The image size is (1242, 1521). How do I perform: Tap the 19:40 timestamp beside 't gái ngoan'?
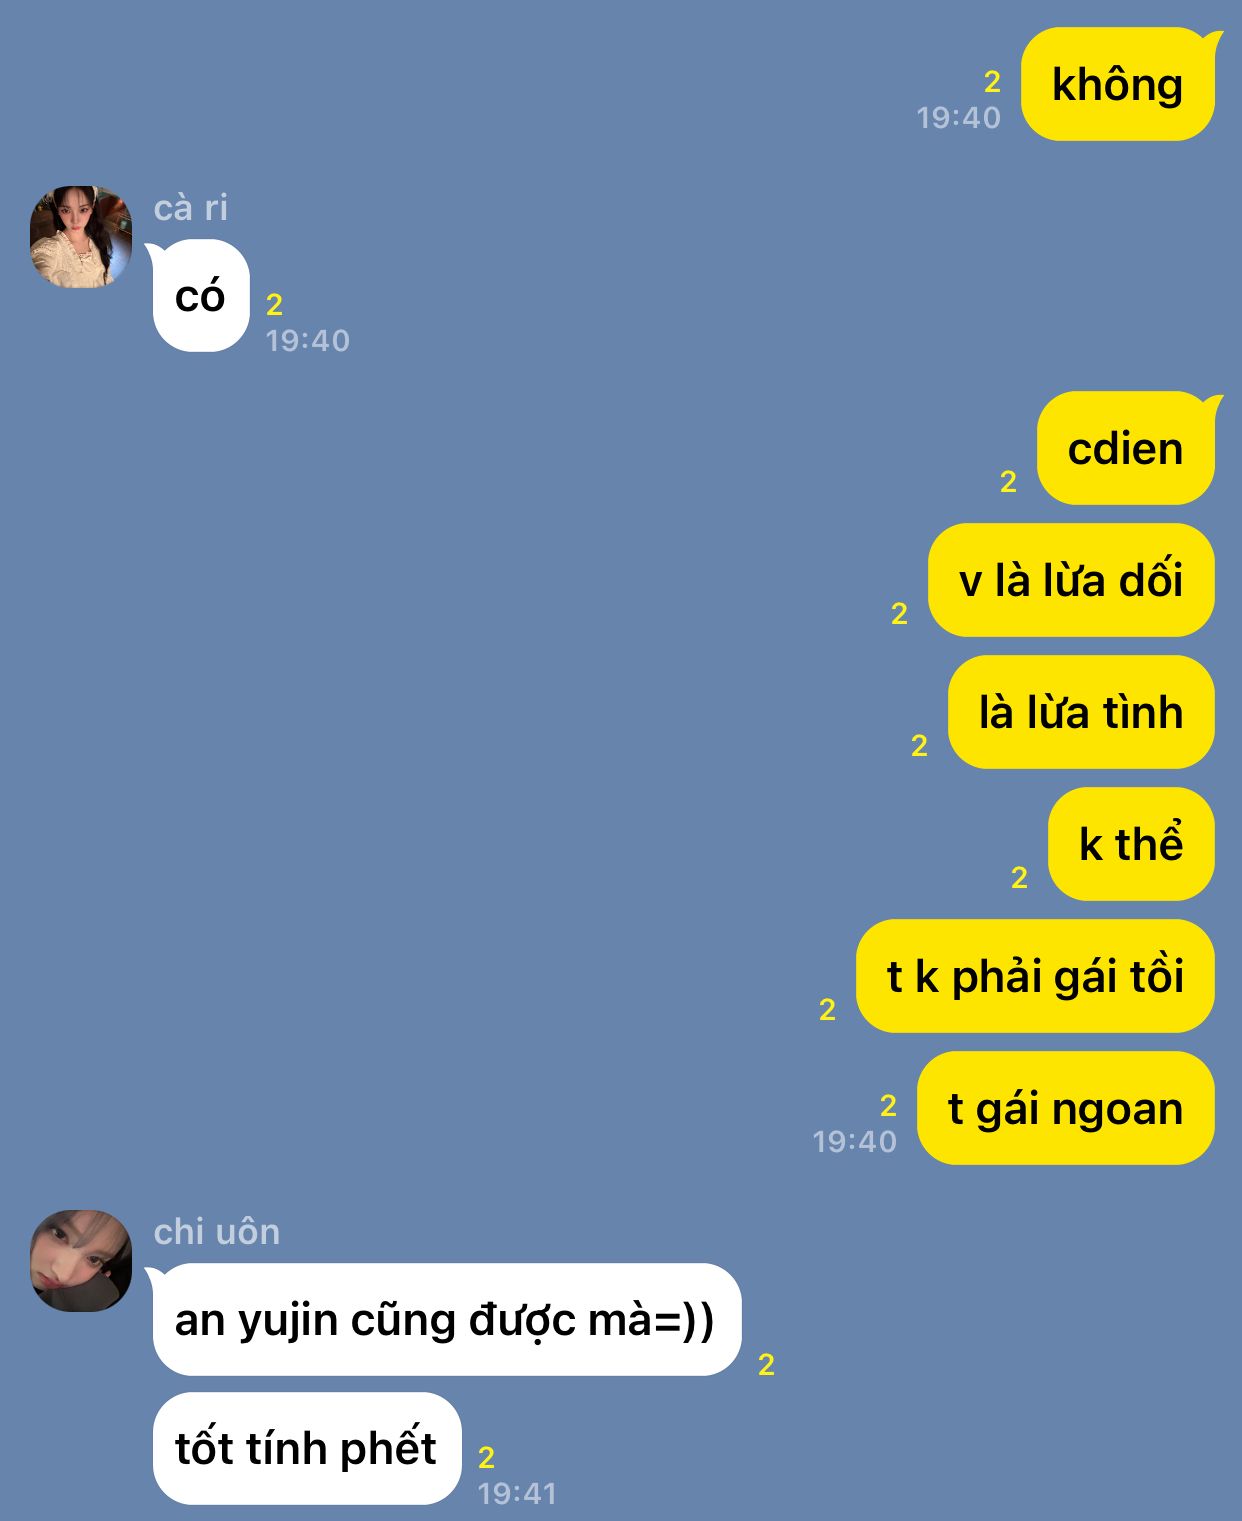(x=854, y=1141)
